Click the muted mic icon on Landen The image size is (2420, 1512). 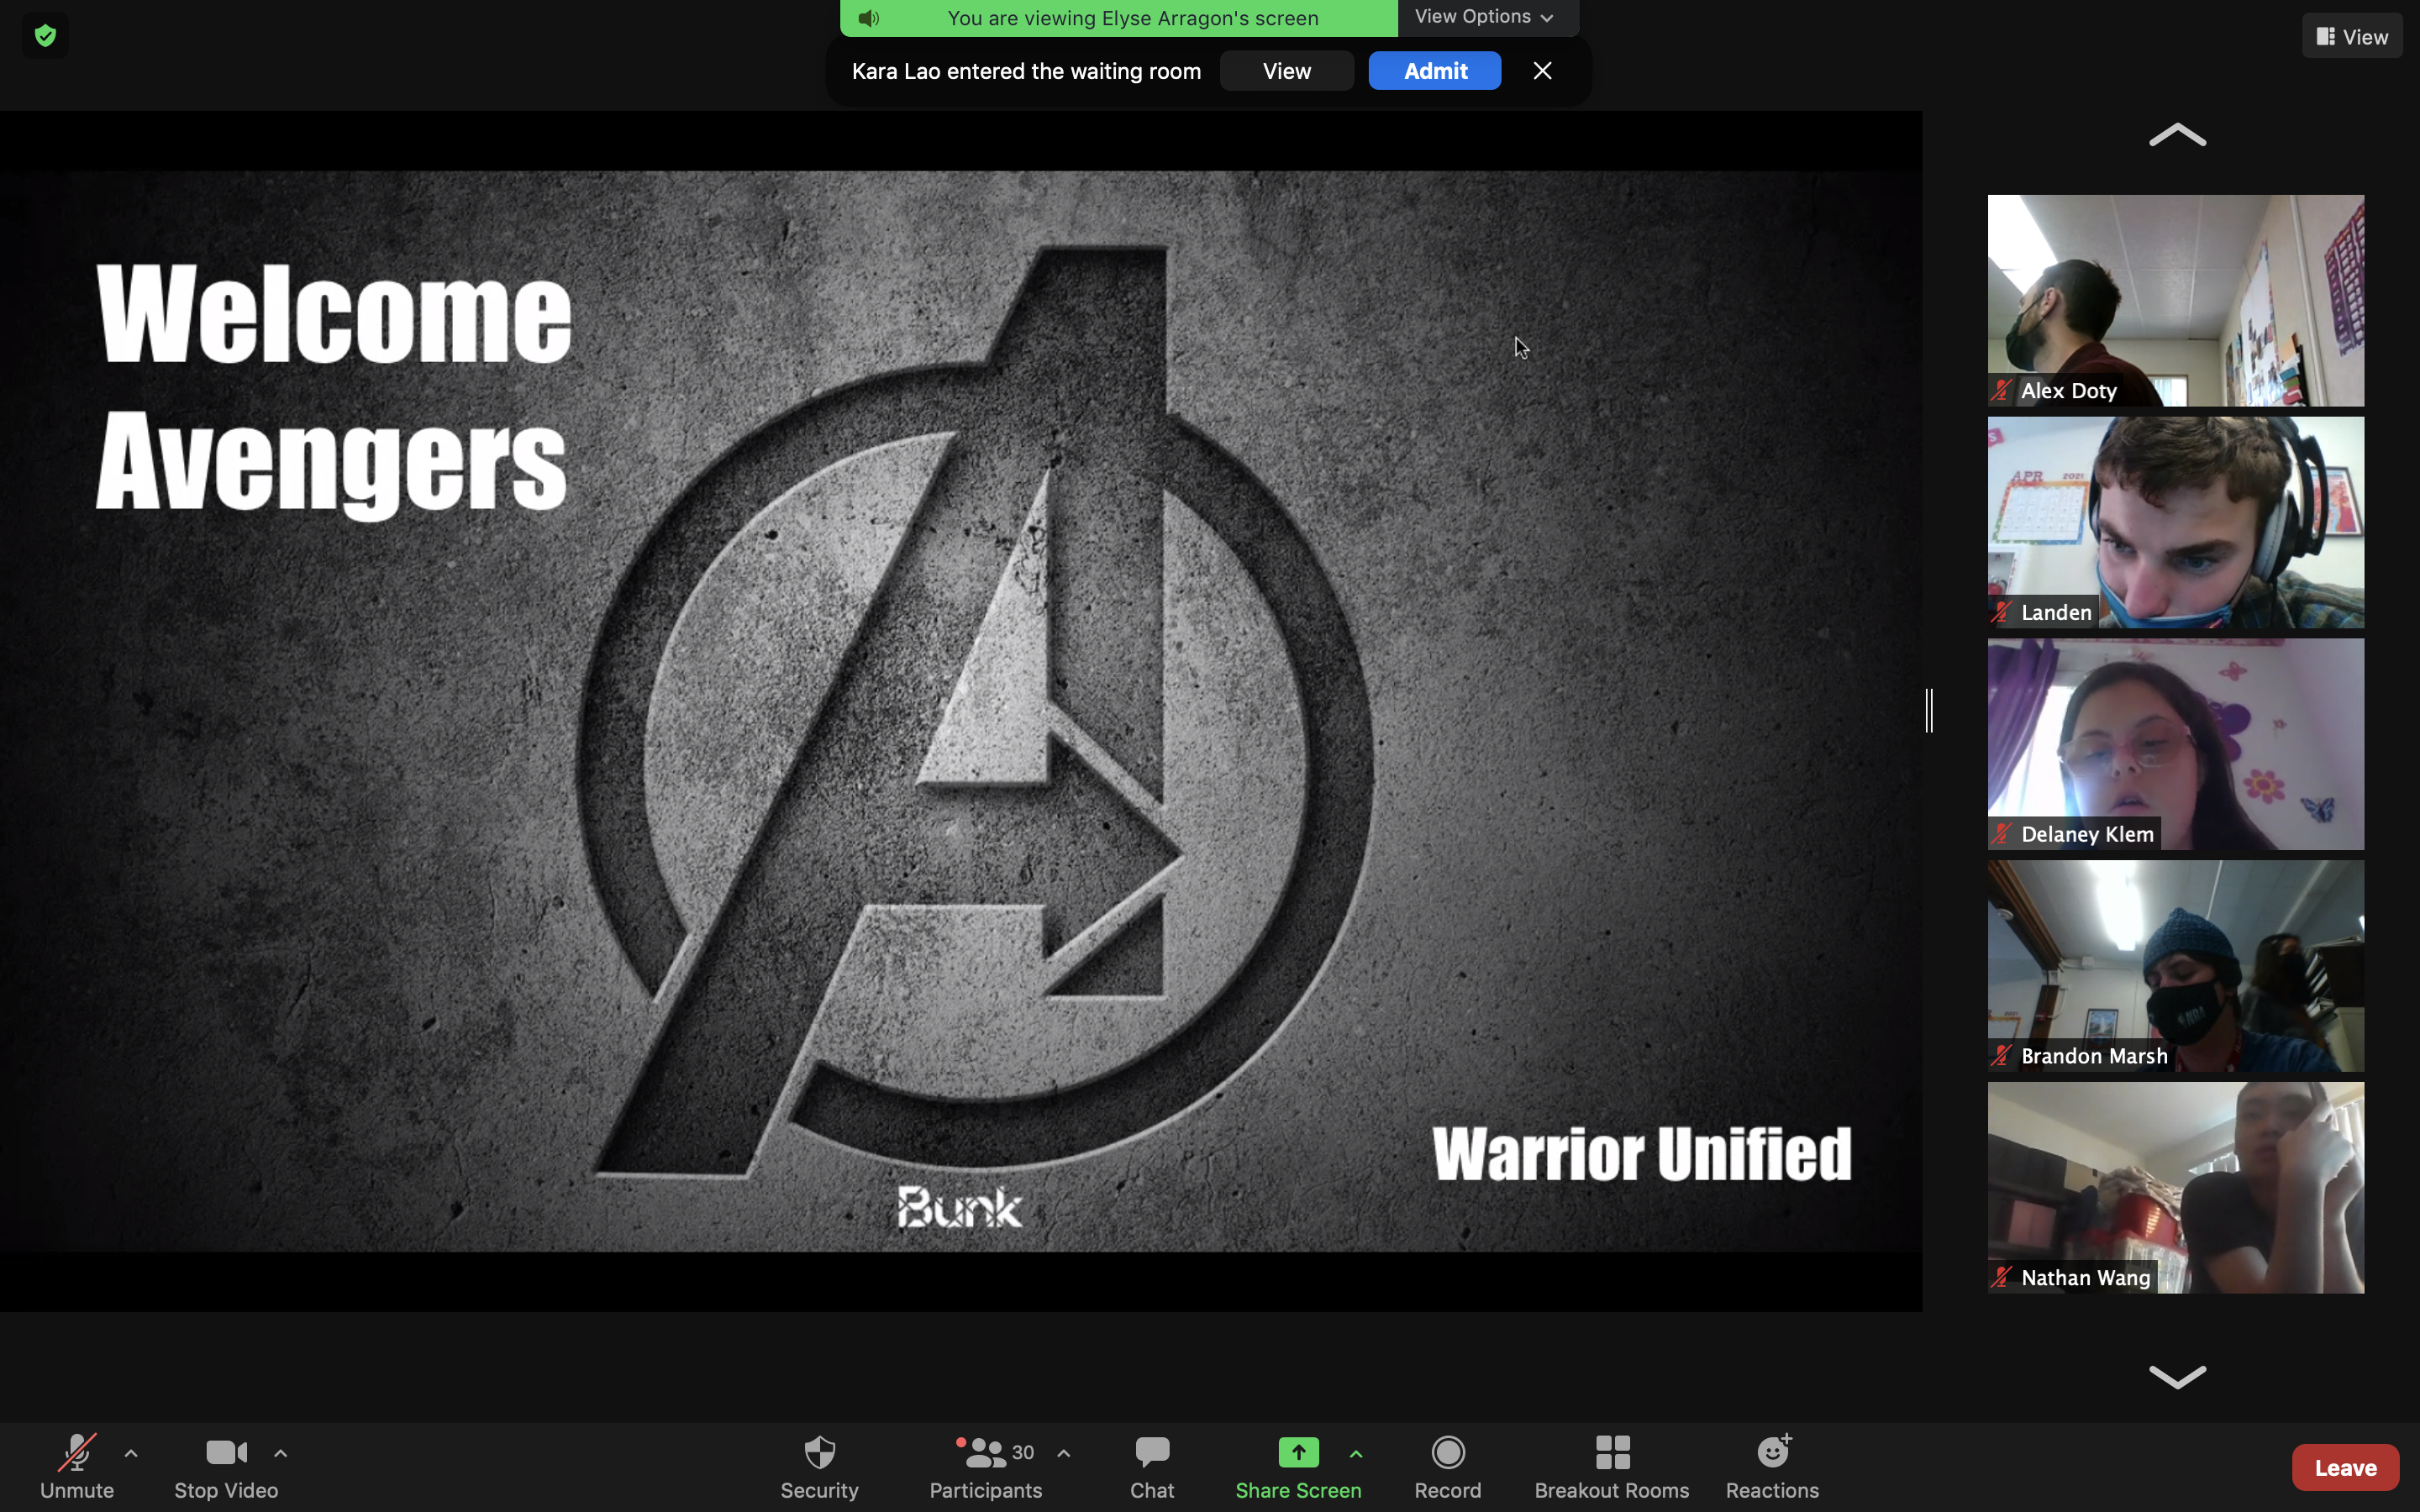click(2001, 613)
